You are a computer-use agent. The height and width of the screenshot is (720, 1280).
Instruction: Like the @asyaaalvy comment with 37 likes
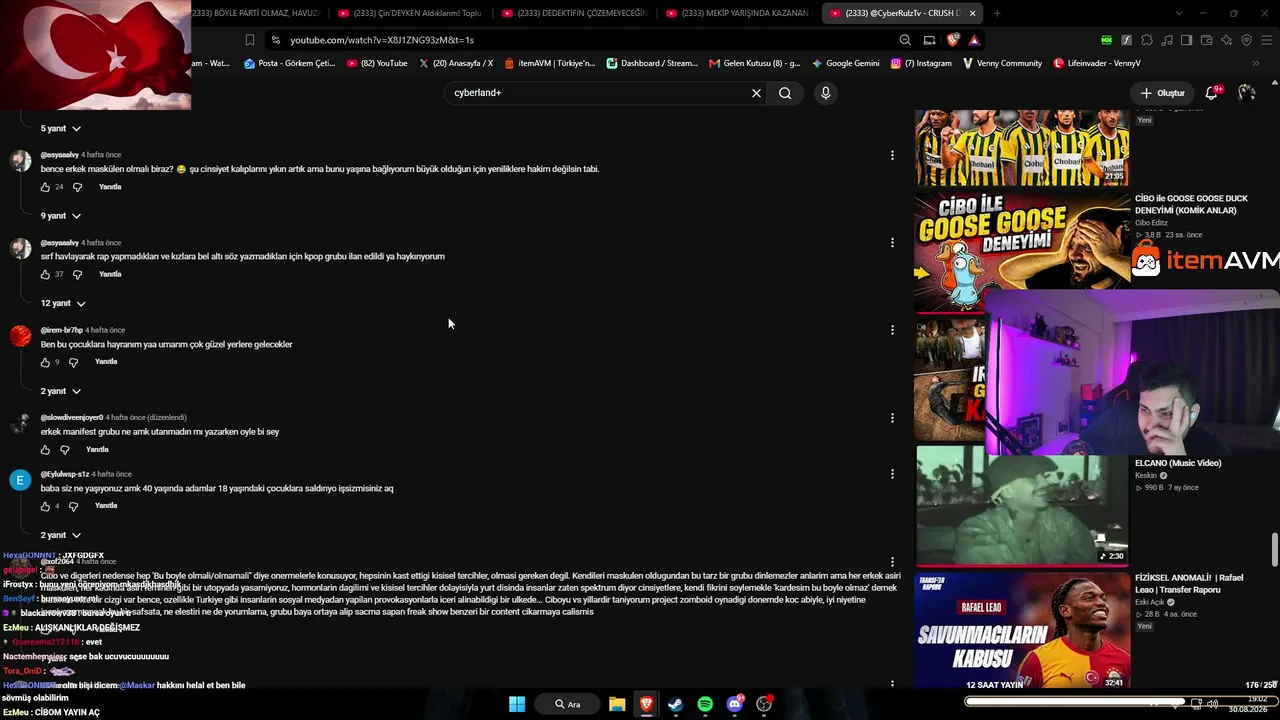45,274
